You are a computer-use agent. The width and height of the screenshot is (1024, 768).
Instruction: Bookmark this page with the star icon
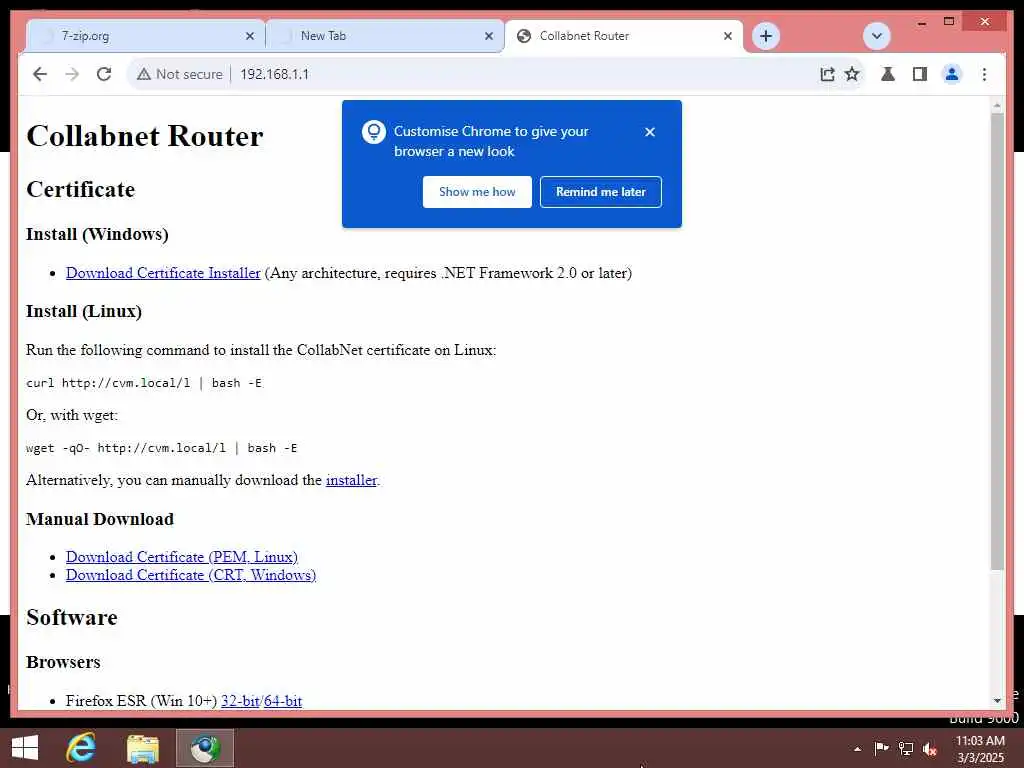[852, 74]
